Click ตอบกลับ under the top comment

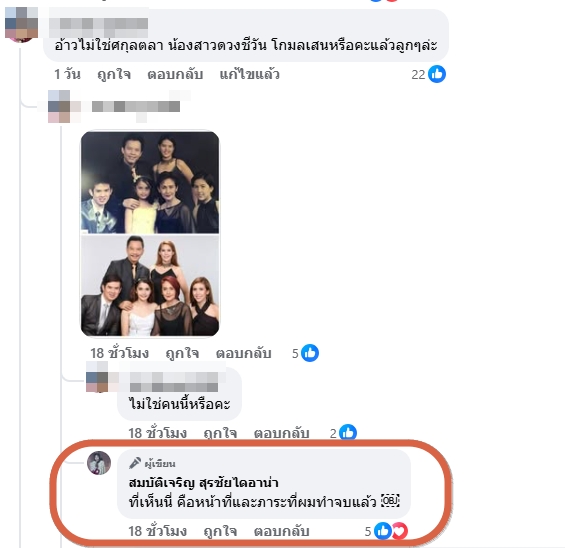175,75
